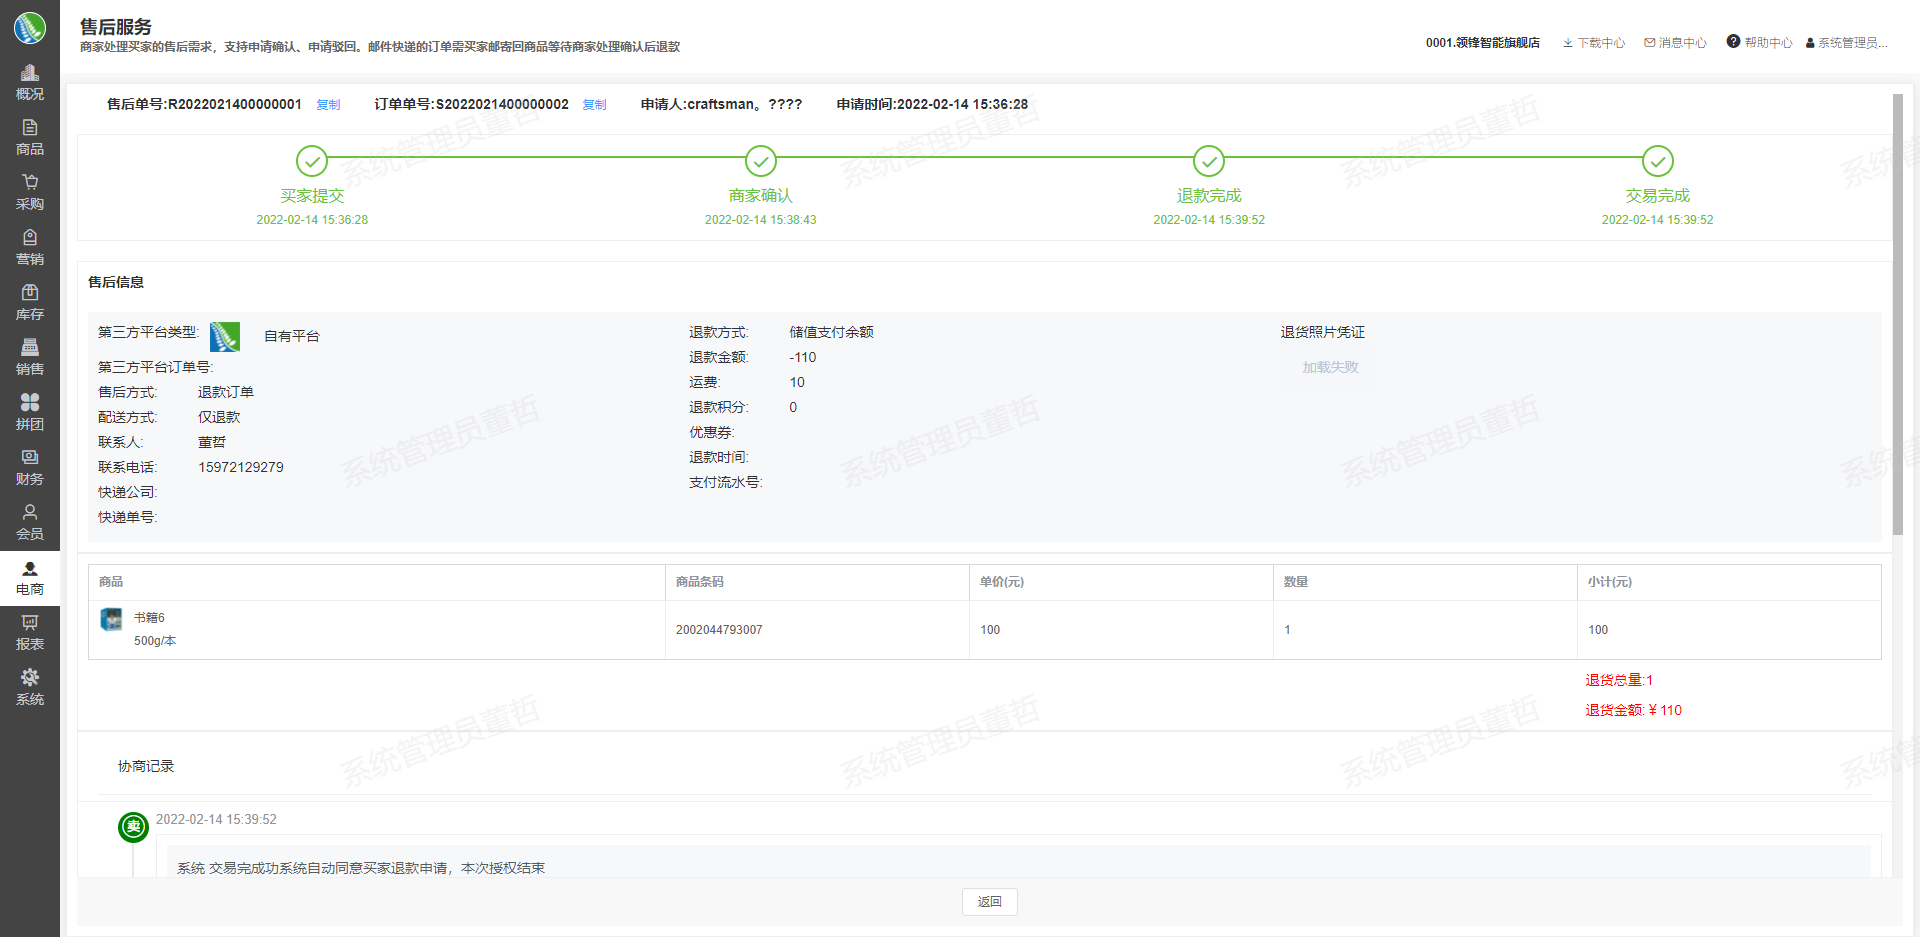The image size is (1920, 937).
Task: Click the 系统管理员 user icon
Action: [1810, 43]
